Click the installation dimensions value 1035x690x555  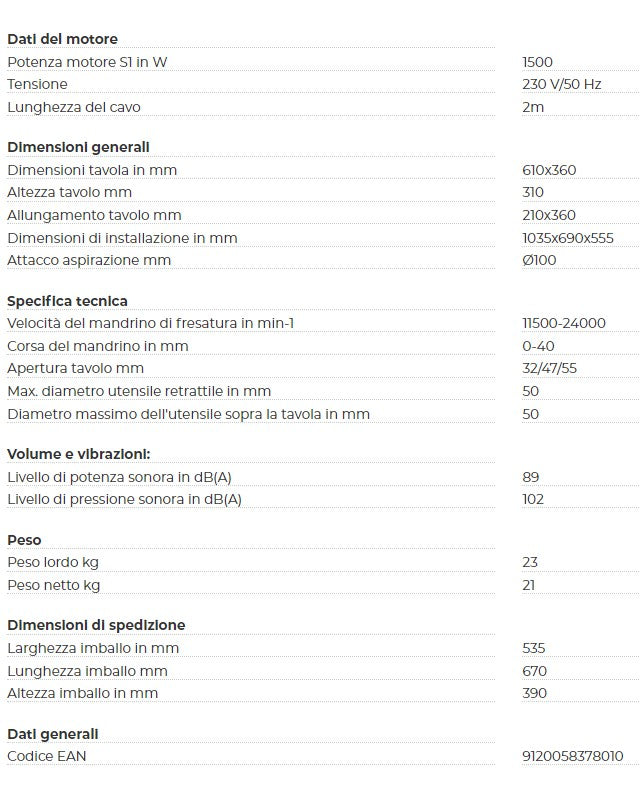click(567, 238)
